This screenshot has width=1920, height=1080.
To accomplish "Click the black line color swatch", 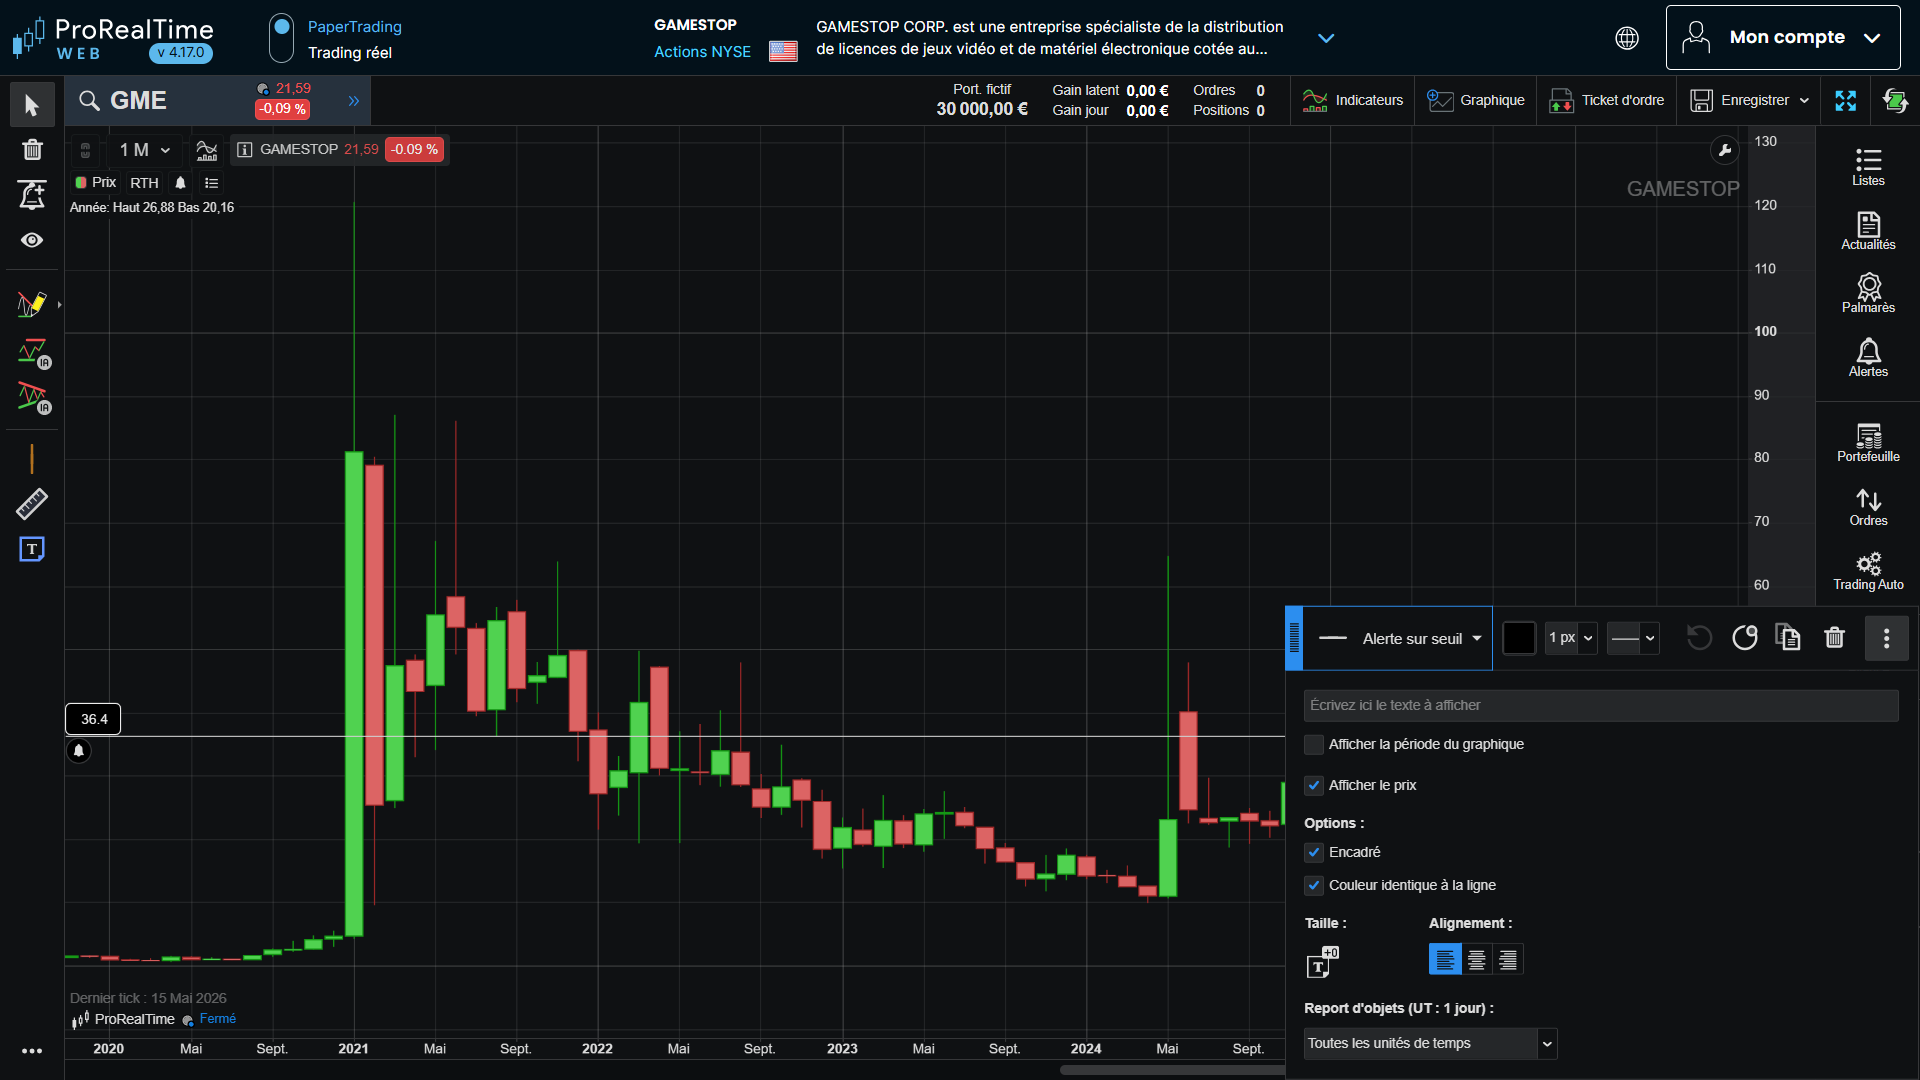I will [1519, 638].
